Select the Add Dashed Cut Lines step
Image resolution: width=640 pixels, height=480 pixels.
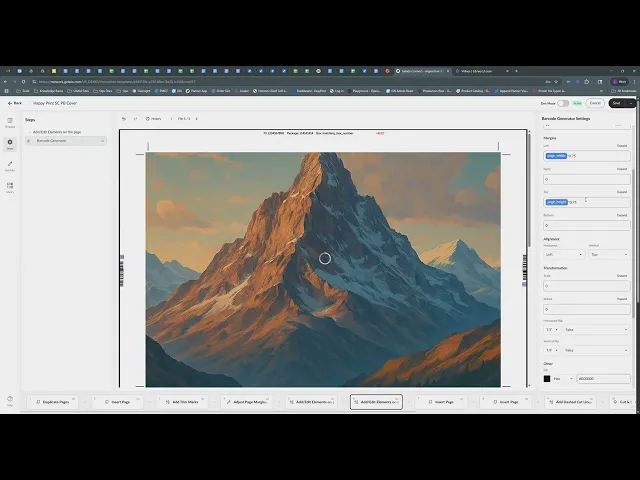tap(570, 402)
